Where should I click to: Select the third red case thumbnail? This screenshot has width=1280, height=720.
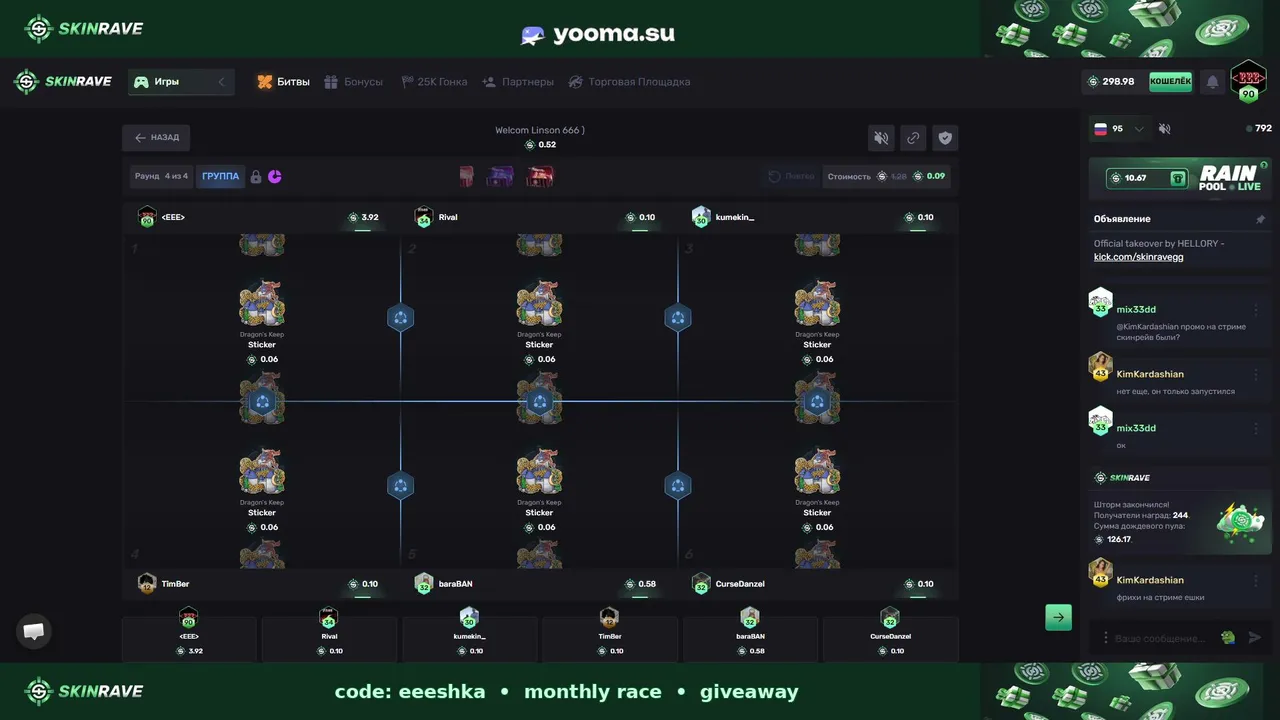pos(540,177)
